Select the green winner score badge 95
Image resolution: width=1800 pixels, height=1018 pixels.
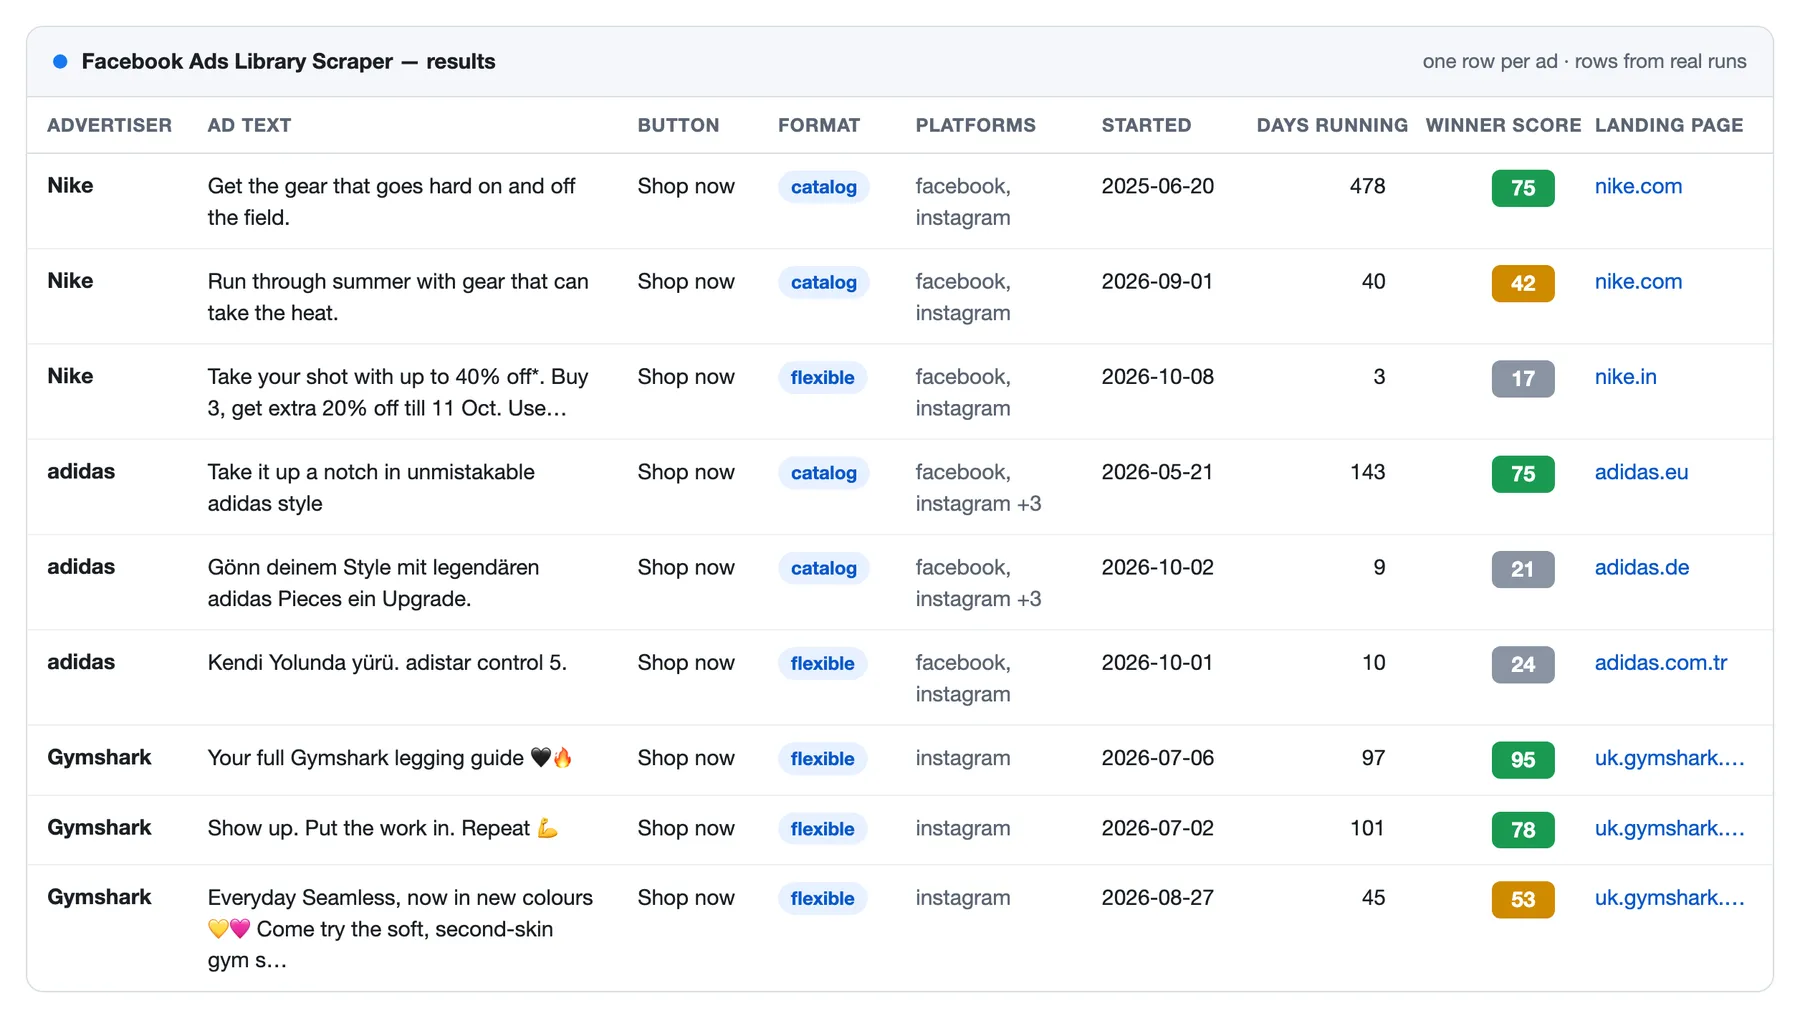click(x=1523, y=760)
